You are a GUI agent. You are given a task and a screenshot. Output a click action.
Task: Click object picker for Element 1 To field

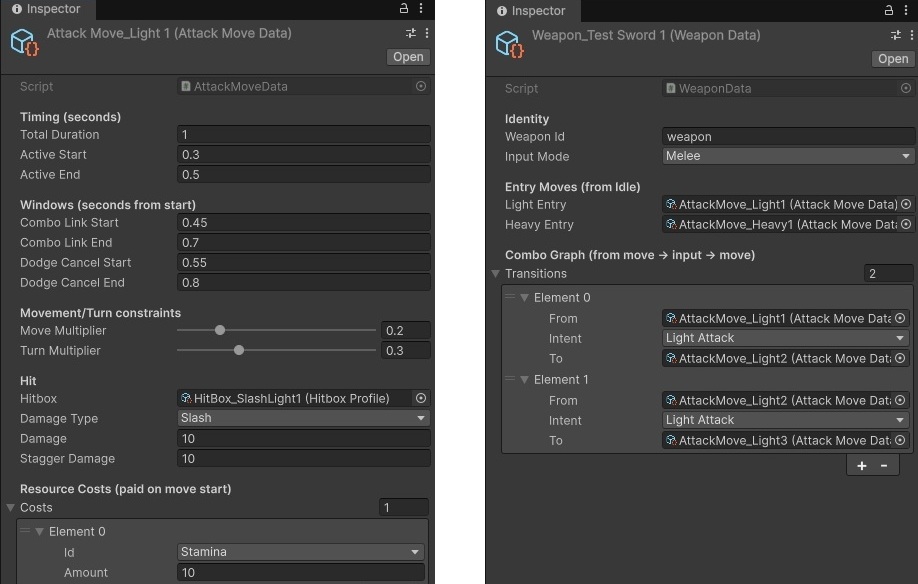coord(900,440)
